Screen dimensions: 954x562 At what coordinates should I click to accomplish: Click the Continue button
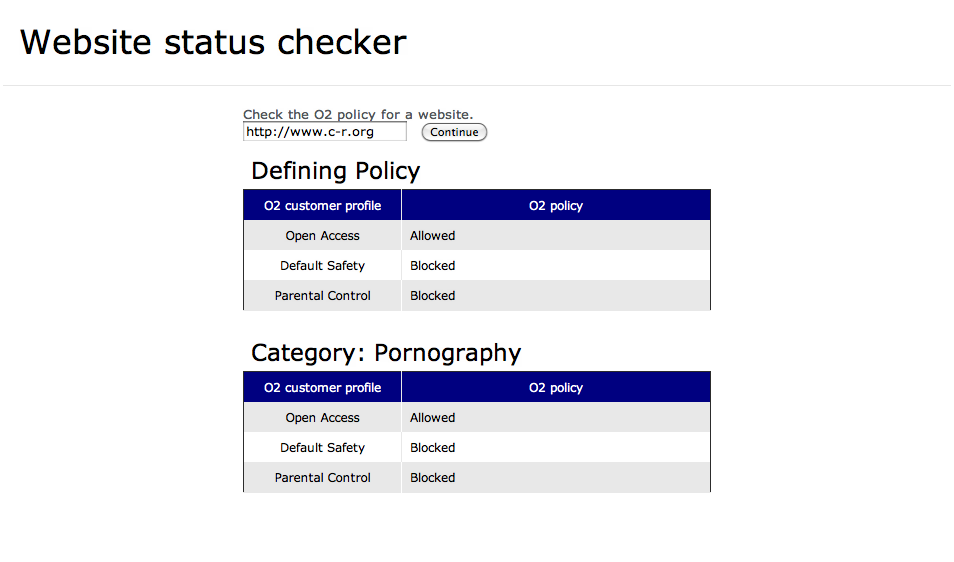point(454,132)
